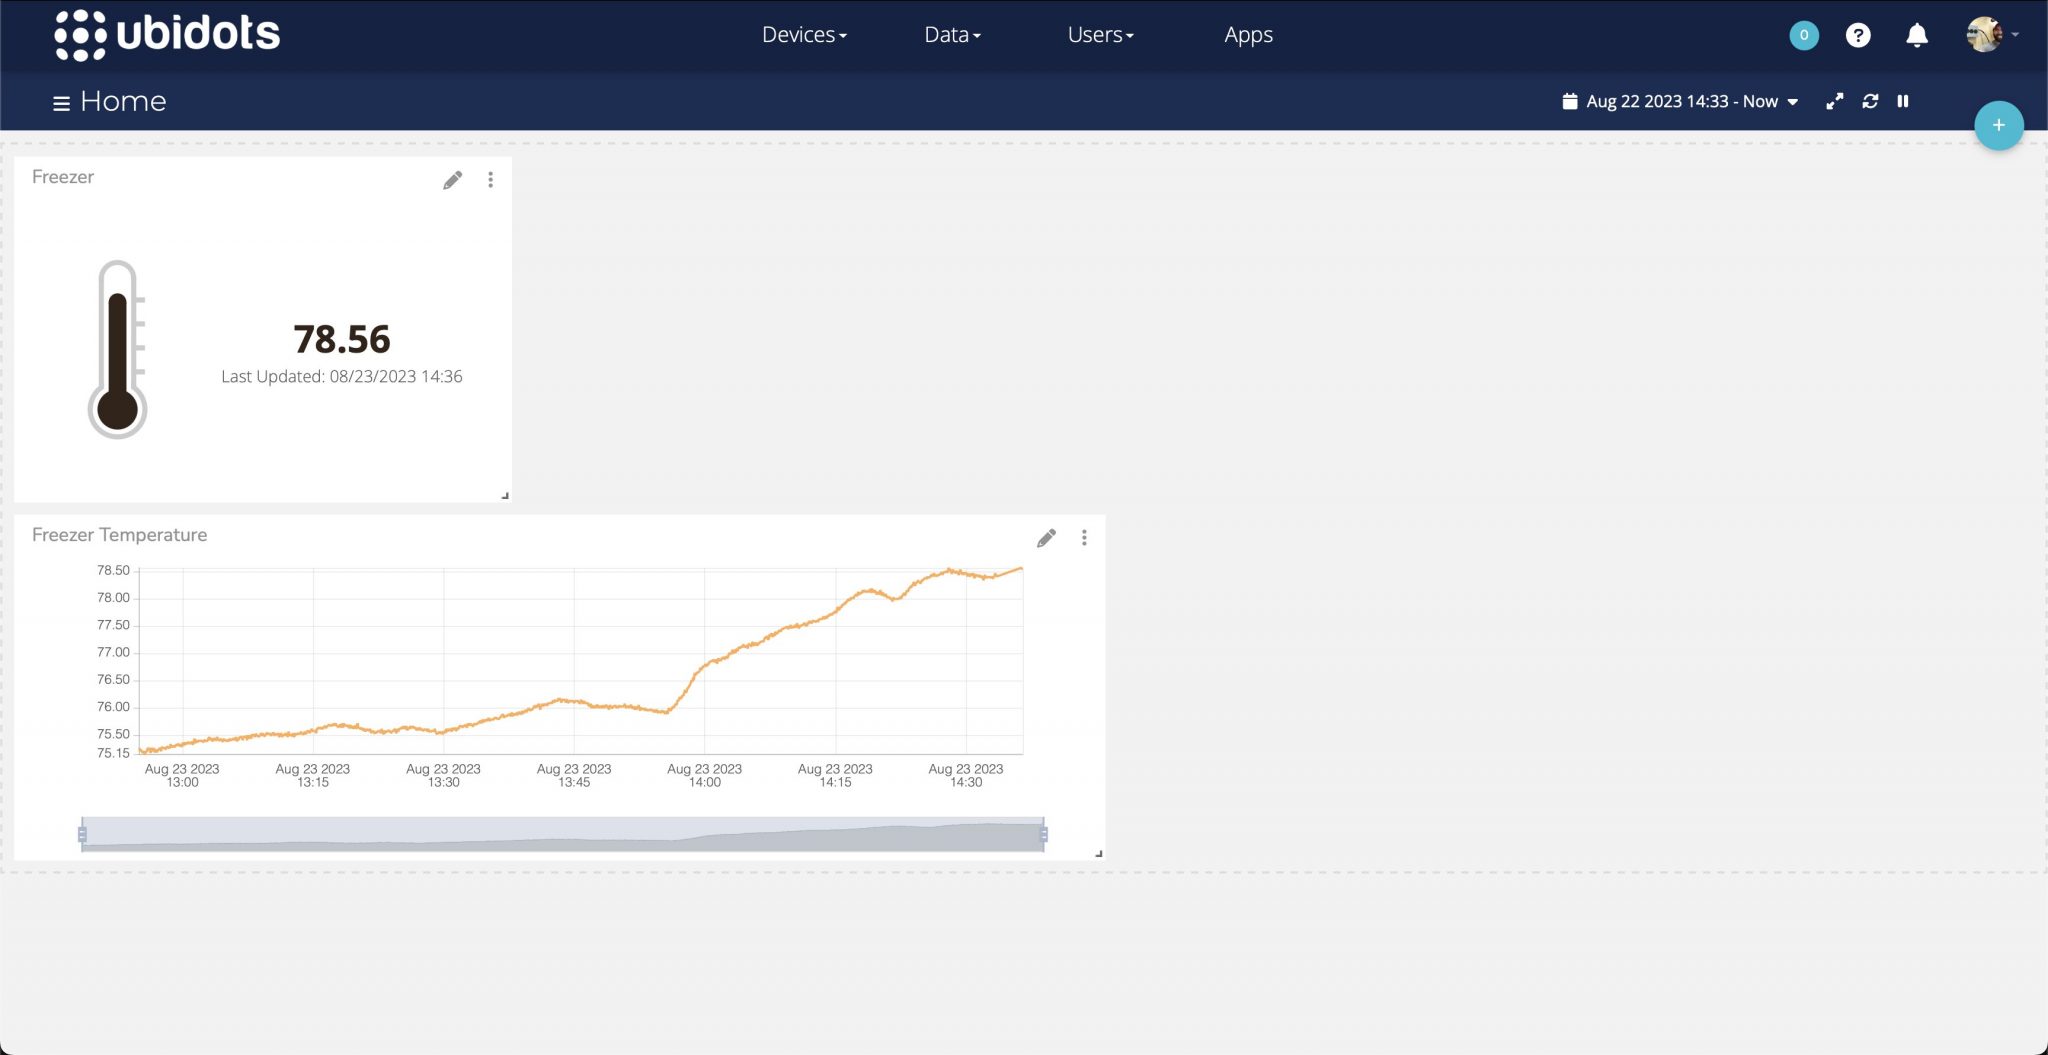The height and width of the screenshot is (1055, 2048).
Task: Open the user profile avatar menu
Action: (x=1986, y=35)
